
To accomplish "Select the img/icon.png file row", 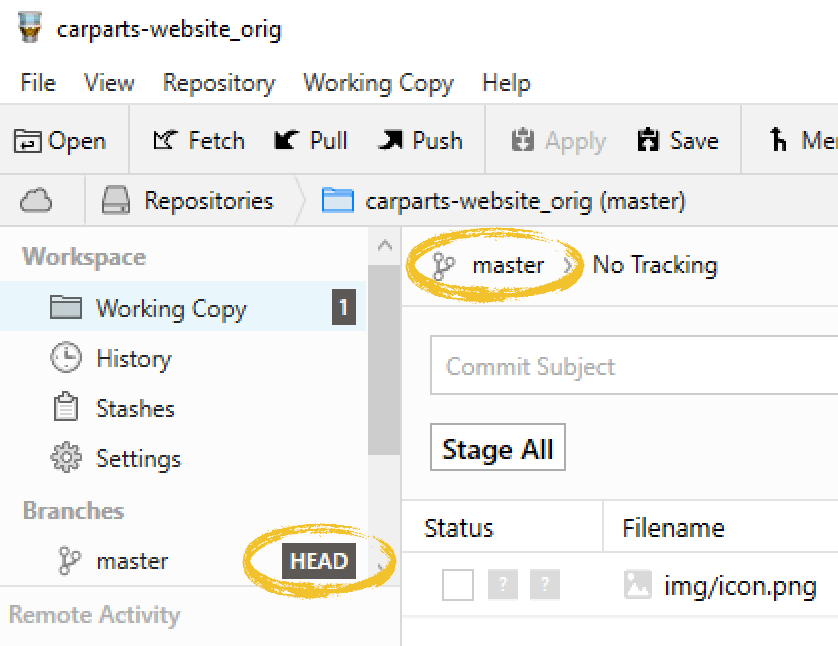I will [x=739, y=586].
